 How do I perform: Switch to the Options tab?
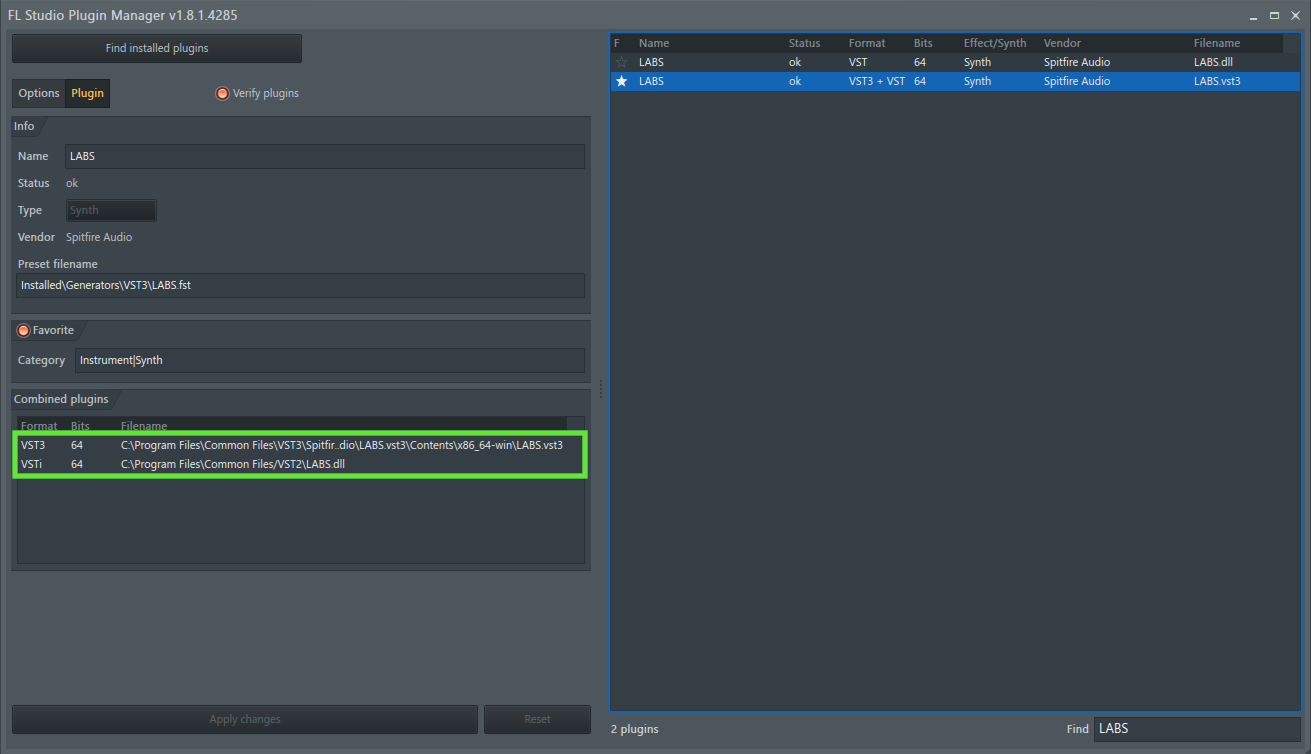click(x=39, y=93)
